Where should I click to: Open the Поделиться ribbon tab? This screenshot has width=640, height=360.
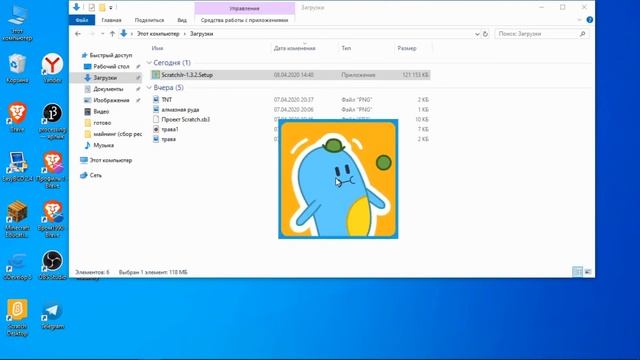coord(149,20)
